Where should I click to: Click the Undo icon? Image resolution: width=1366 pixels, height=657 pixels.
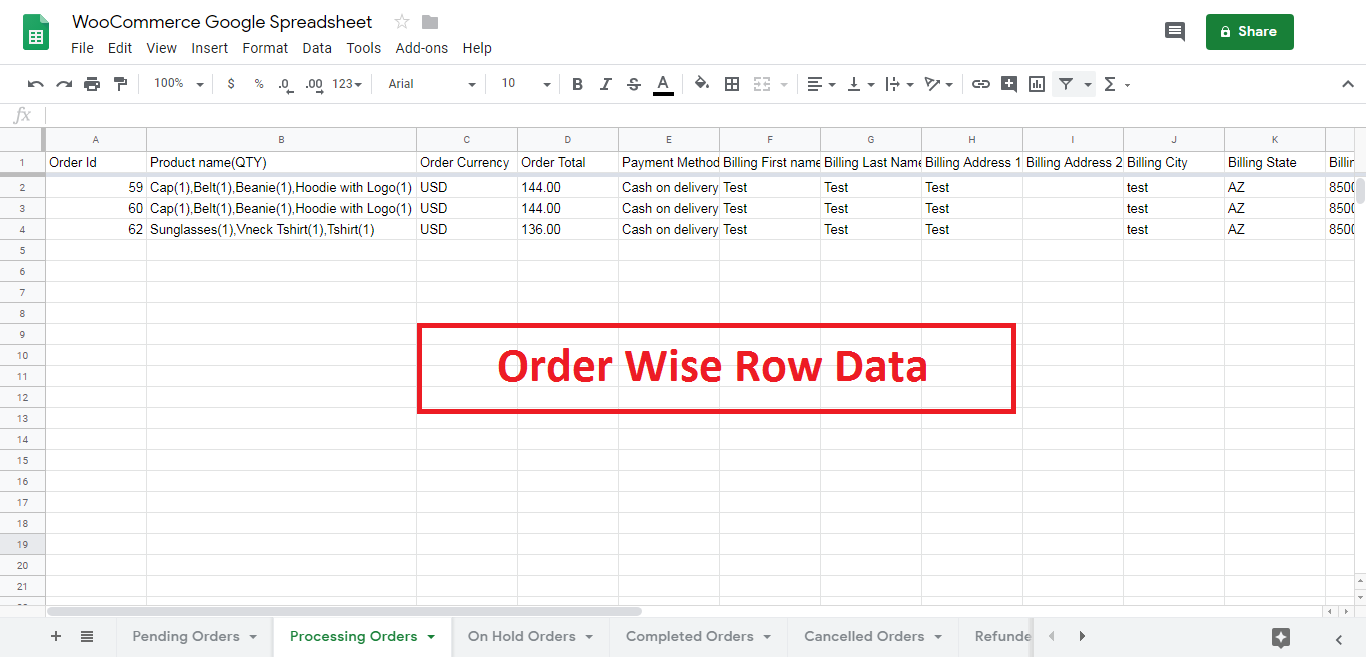[36, 84]
